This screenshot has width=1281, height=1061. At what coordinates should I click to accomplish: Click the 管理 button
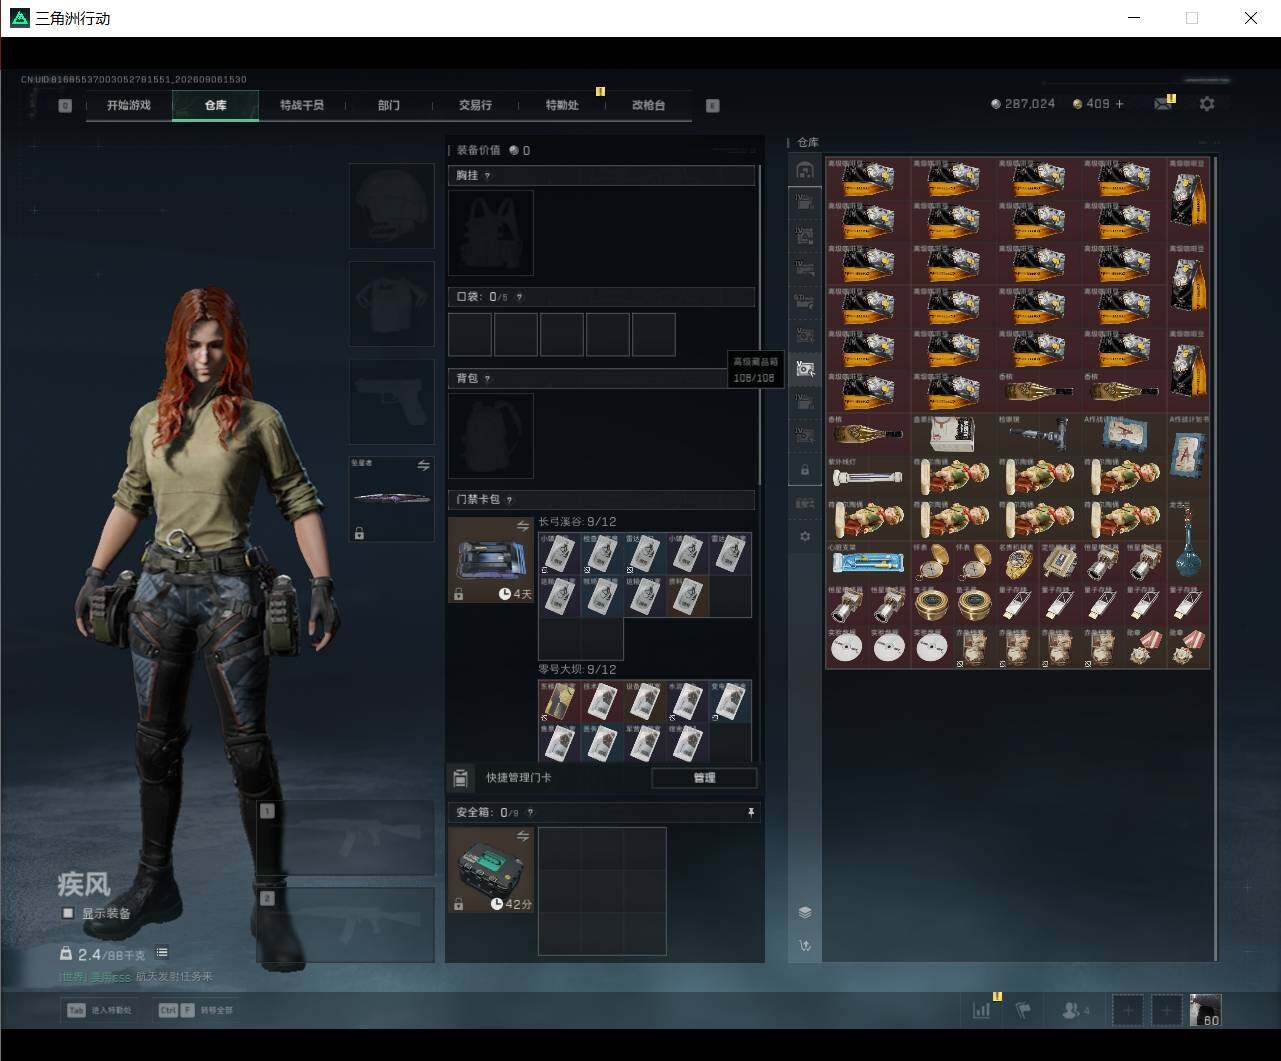[704, 778]
